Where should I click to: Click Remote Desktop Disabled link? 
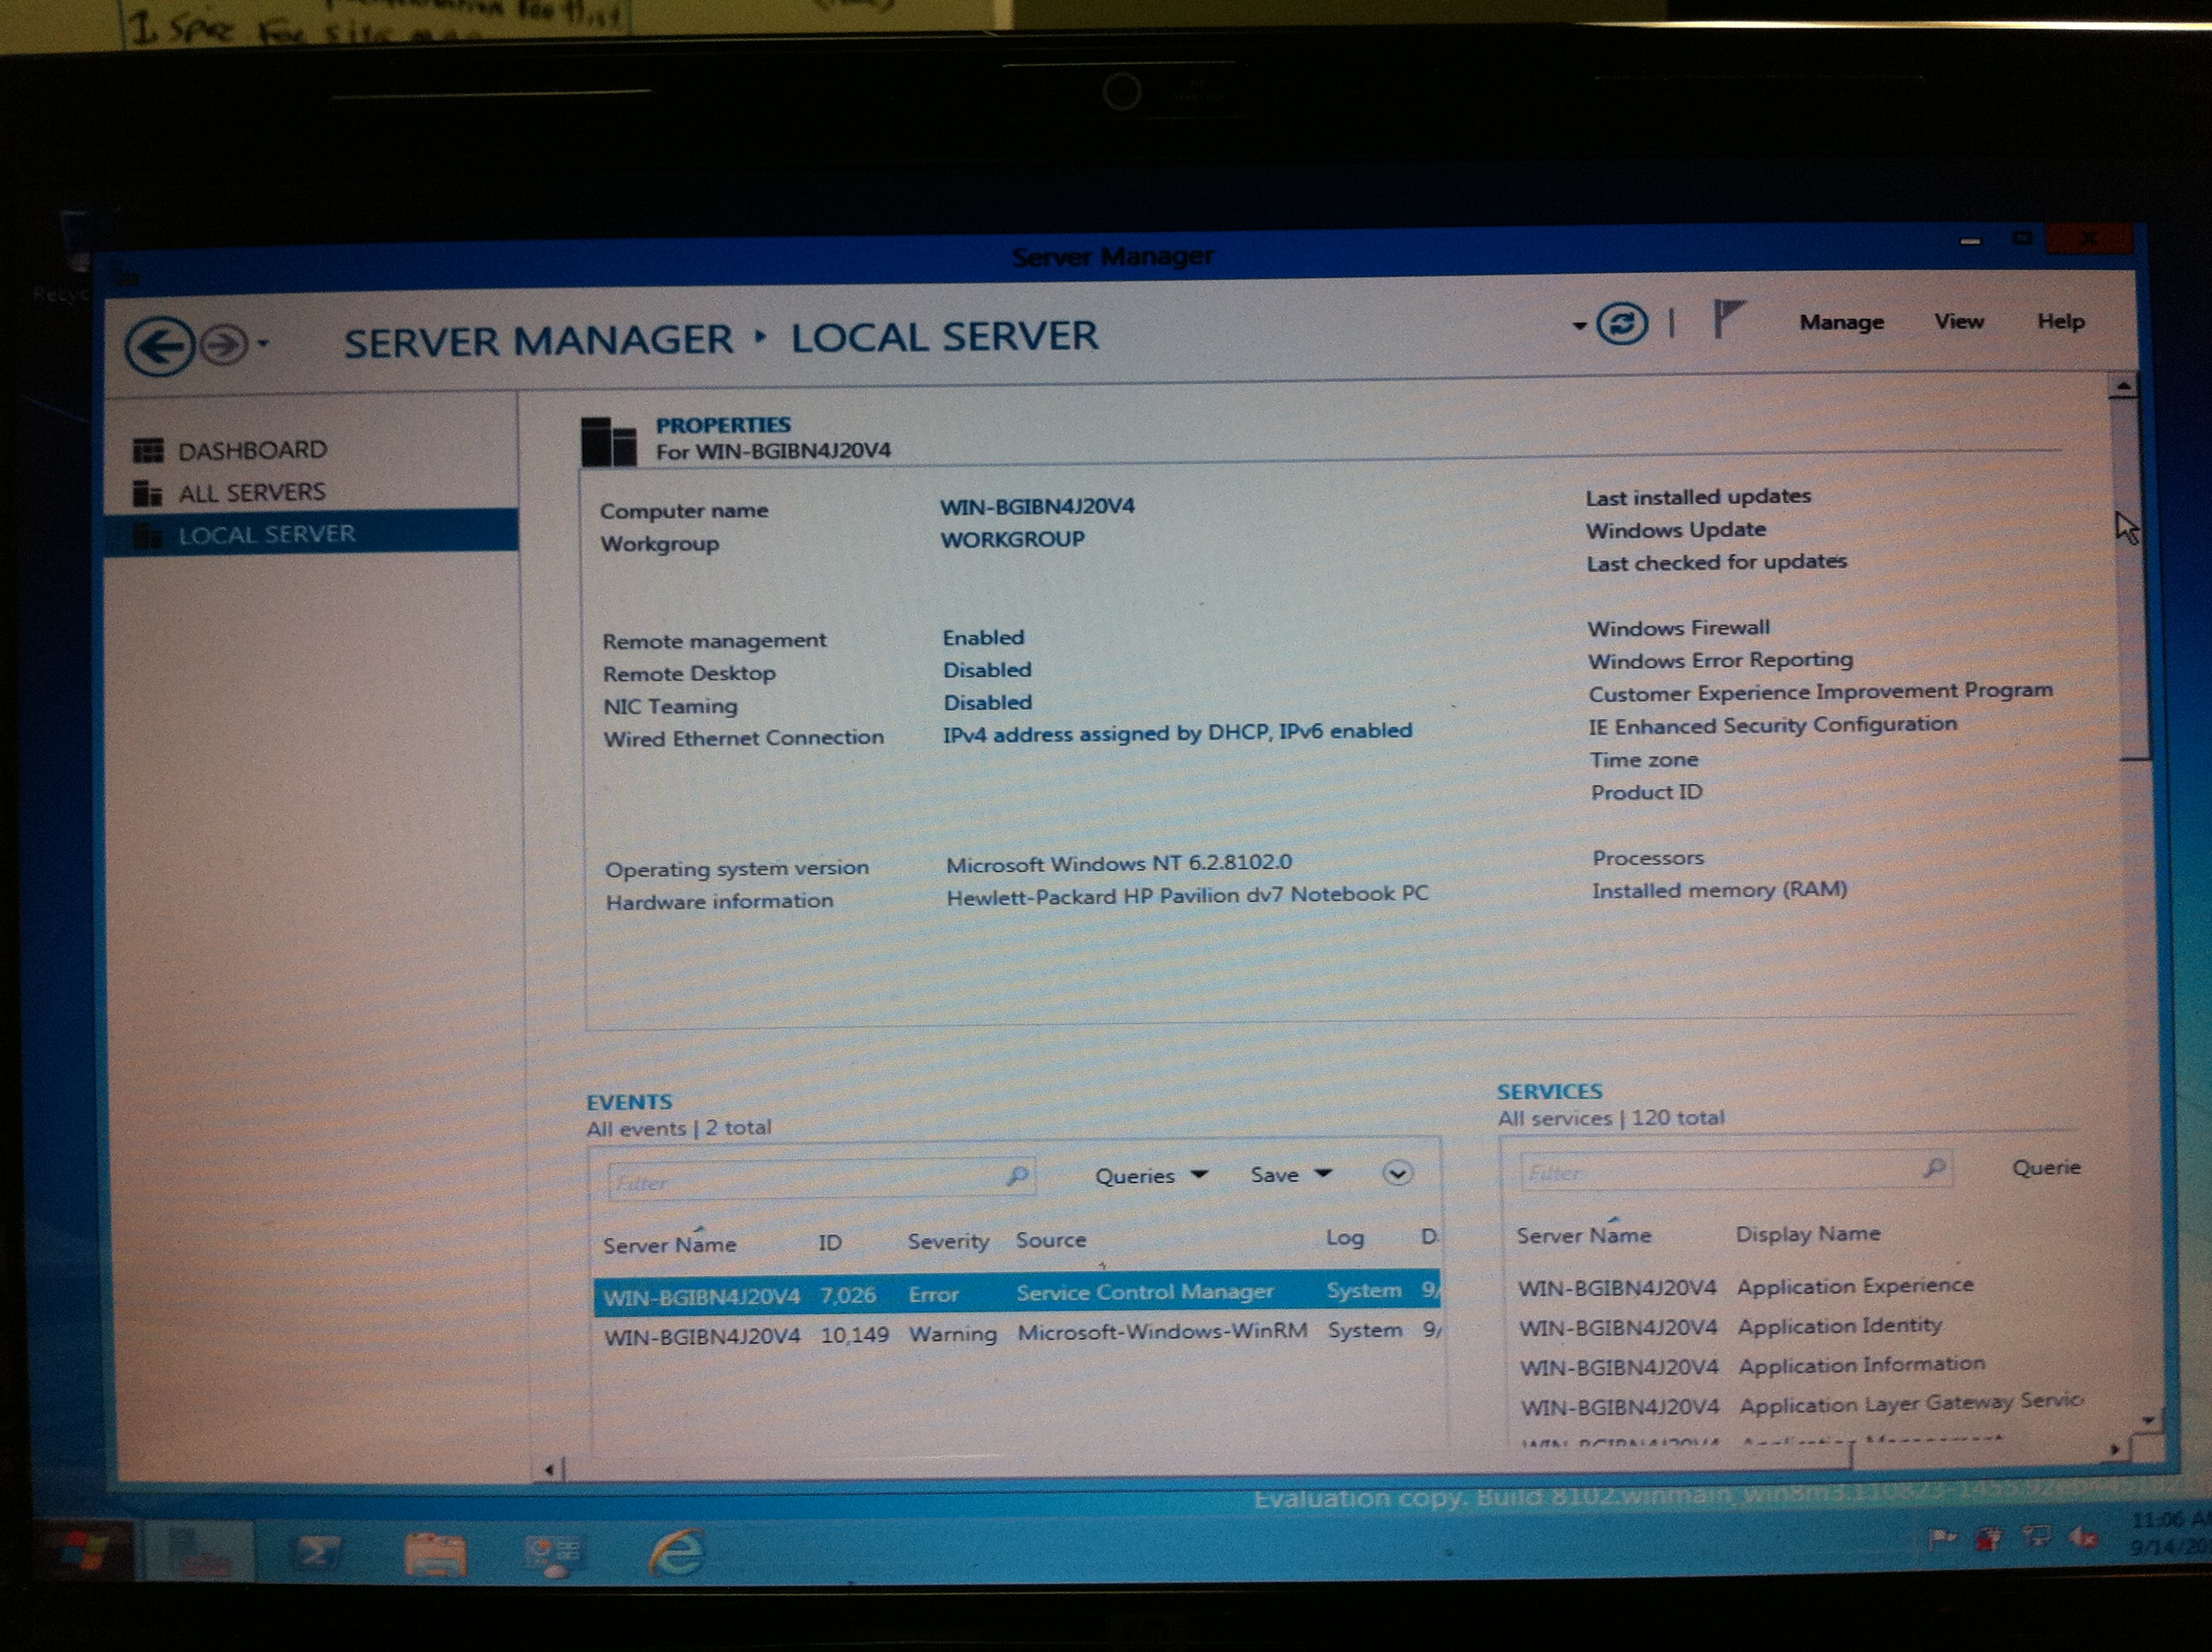click(987, 670)
